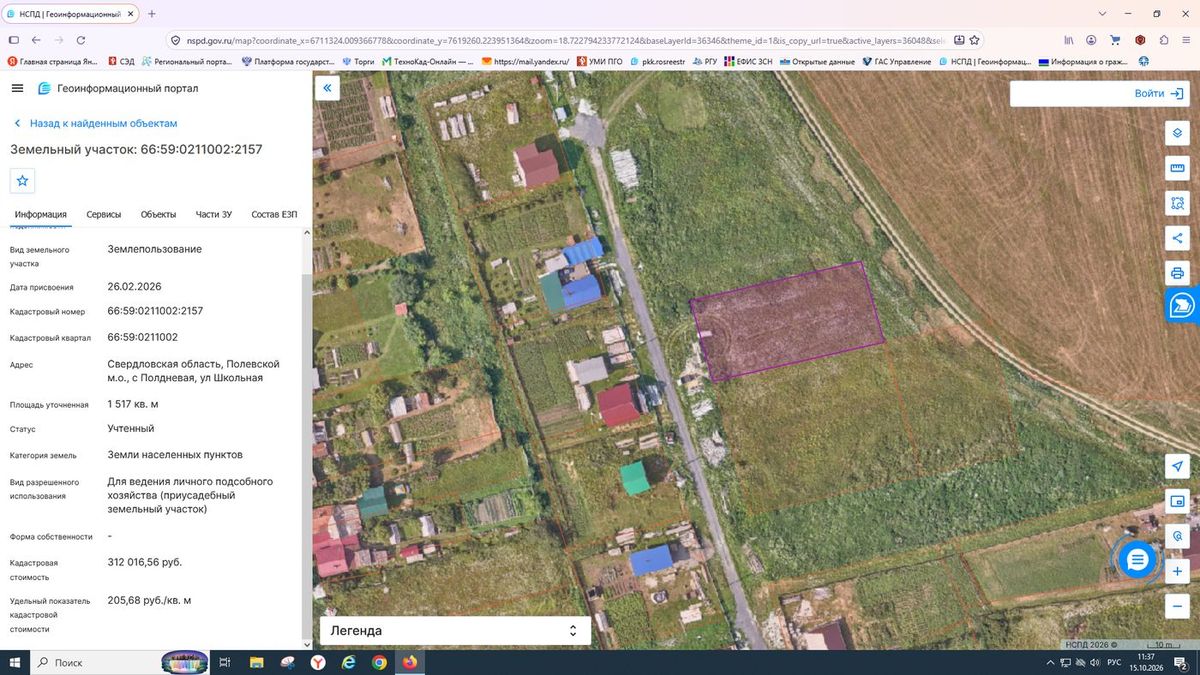Open a new browser tab
This screenshot has height=675, width=1200.
coord(152,14)
